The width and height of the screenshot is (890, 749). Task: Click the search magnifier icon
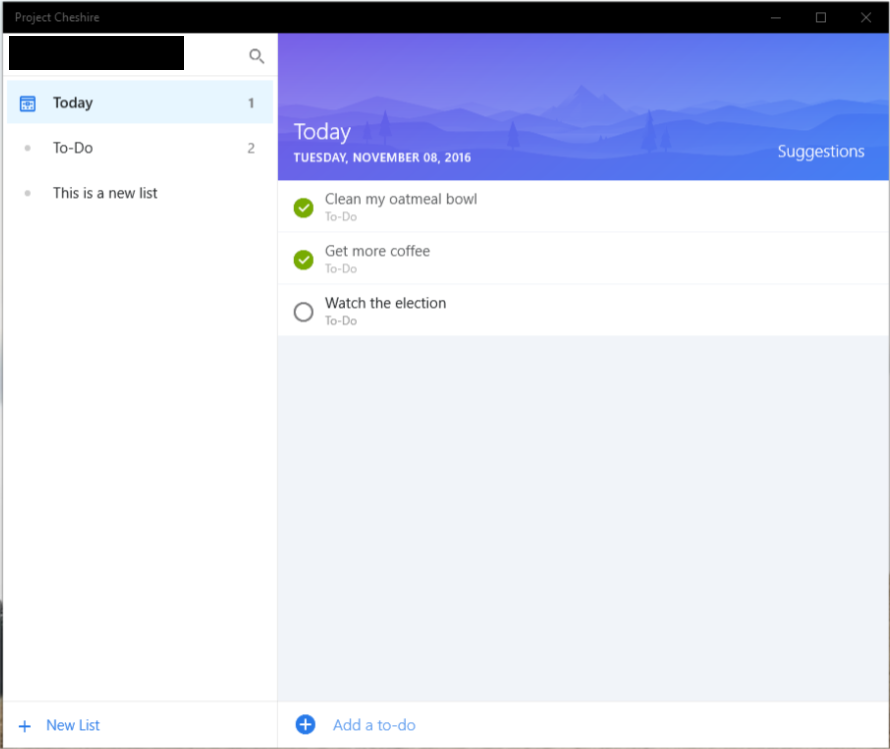click(257, 56)
